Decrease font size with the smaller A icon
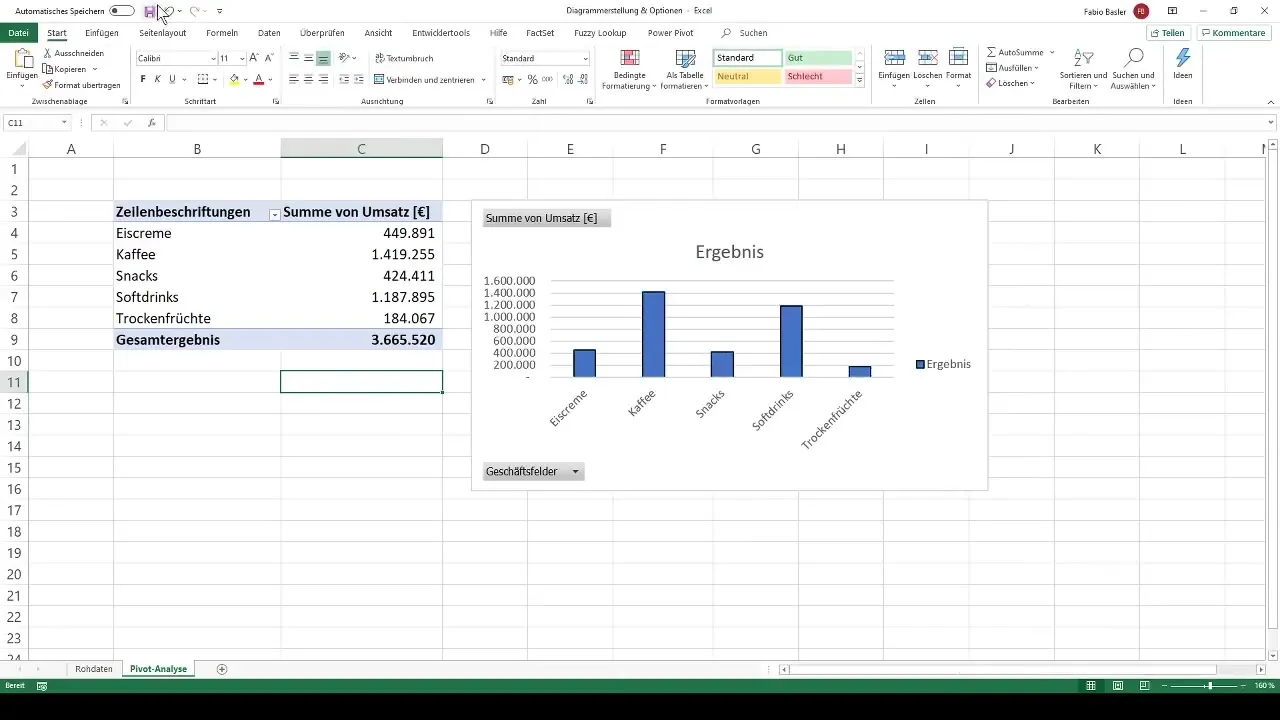The width and height of the screenshot is (1280, 720). pos(268,58)
